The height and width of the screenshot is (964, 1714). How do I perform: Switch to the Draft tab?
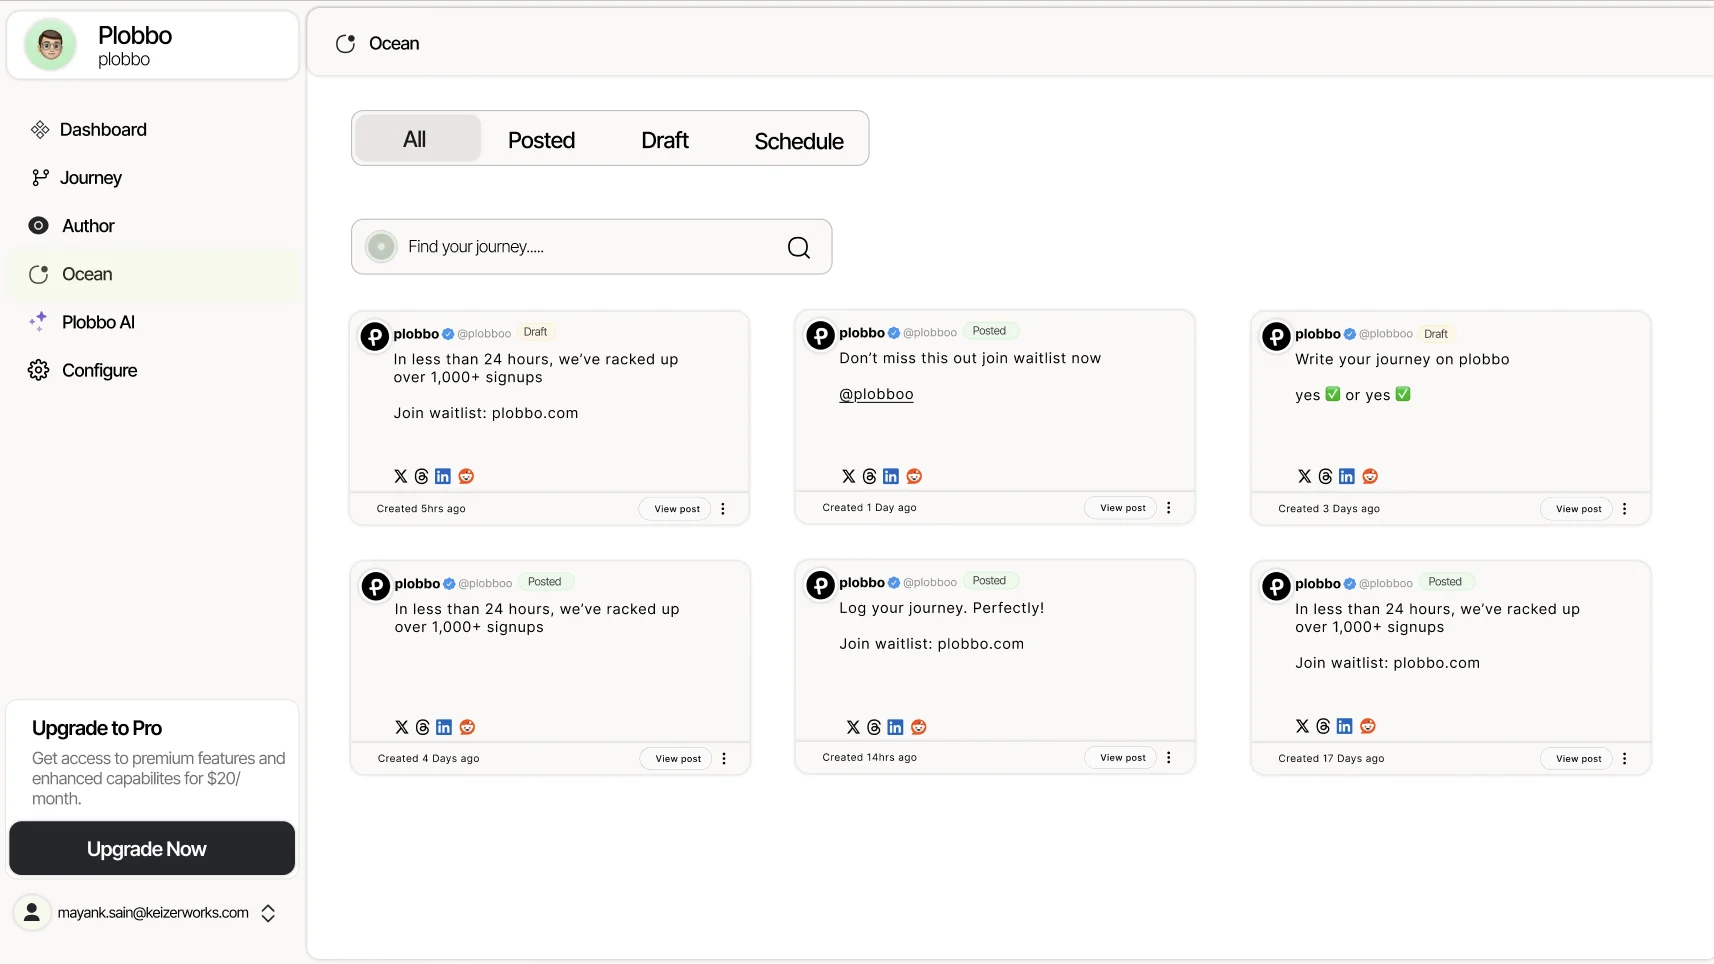665,140
